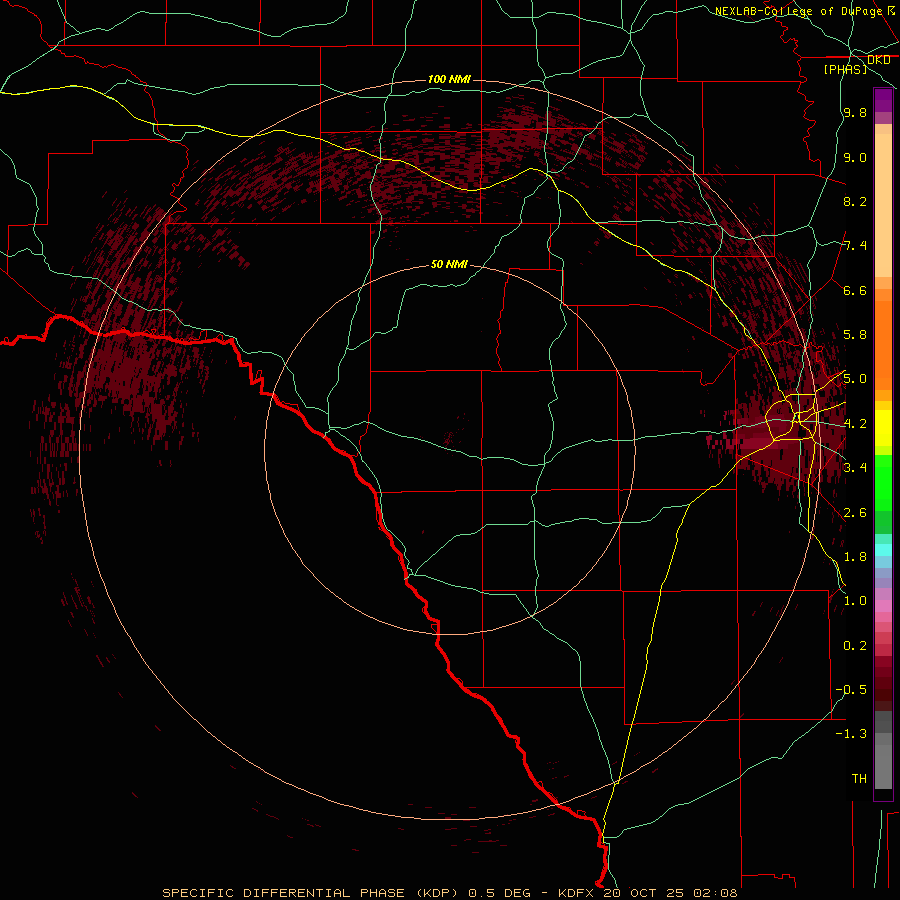The image size is (900, 900).
Task: Click the 9.0 scale value
Action: [x=855, y=157]
